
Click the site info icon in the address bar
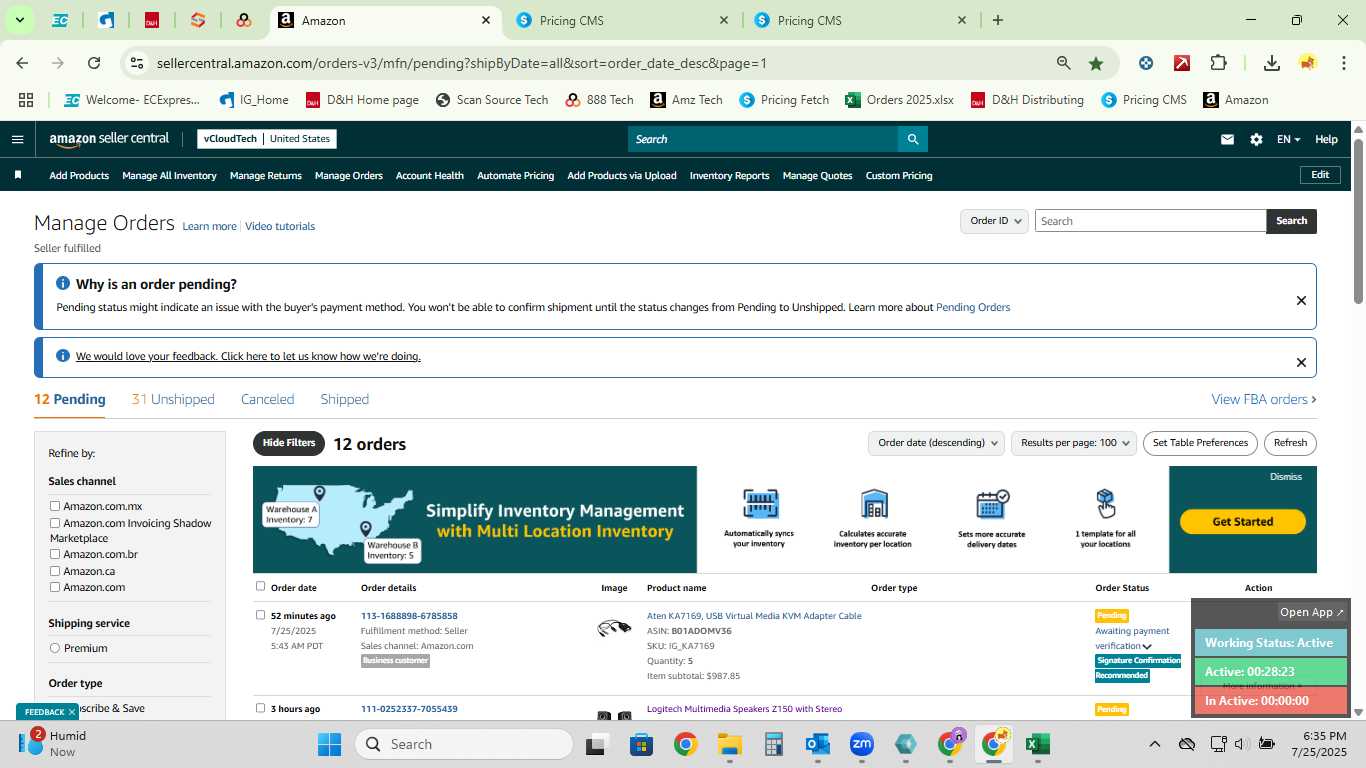click(137, 63)
